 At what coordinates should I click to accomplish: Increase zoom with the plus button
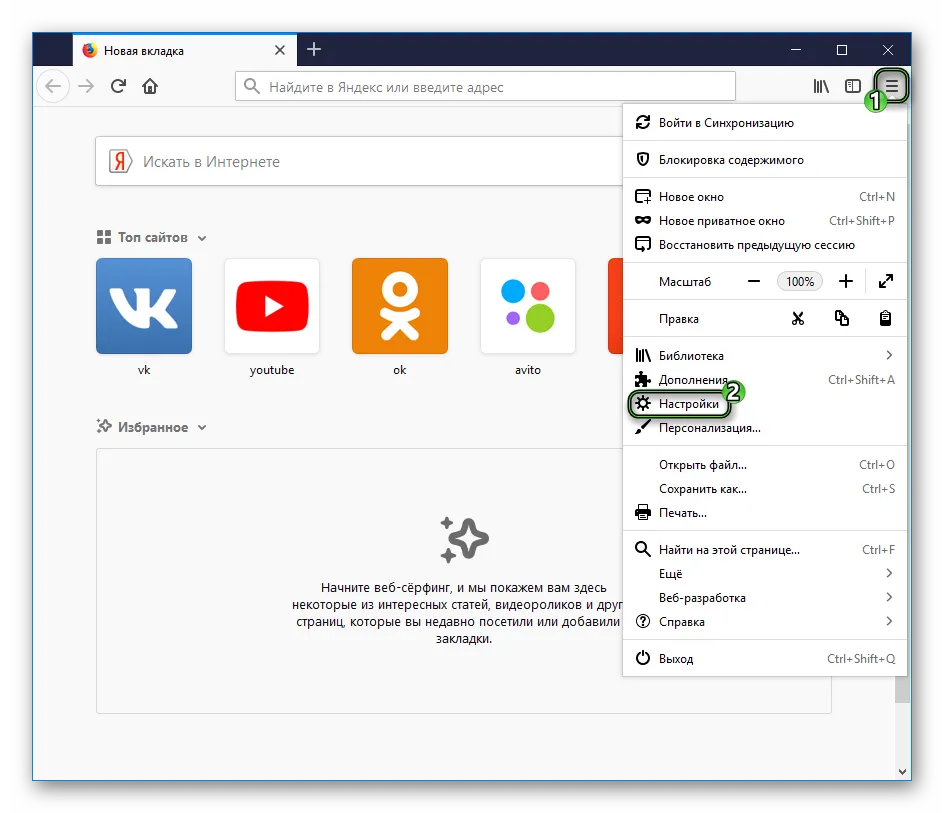coord(846,281)
